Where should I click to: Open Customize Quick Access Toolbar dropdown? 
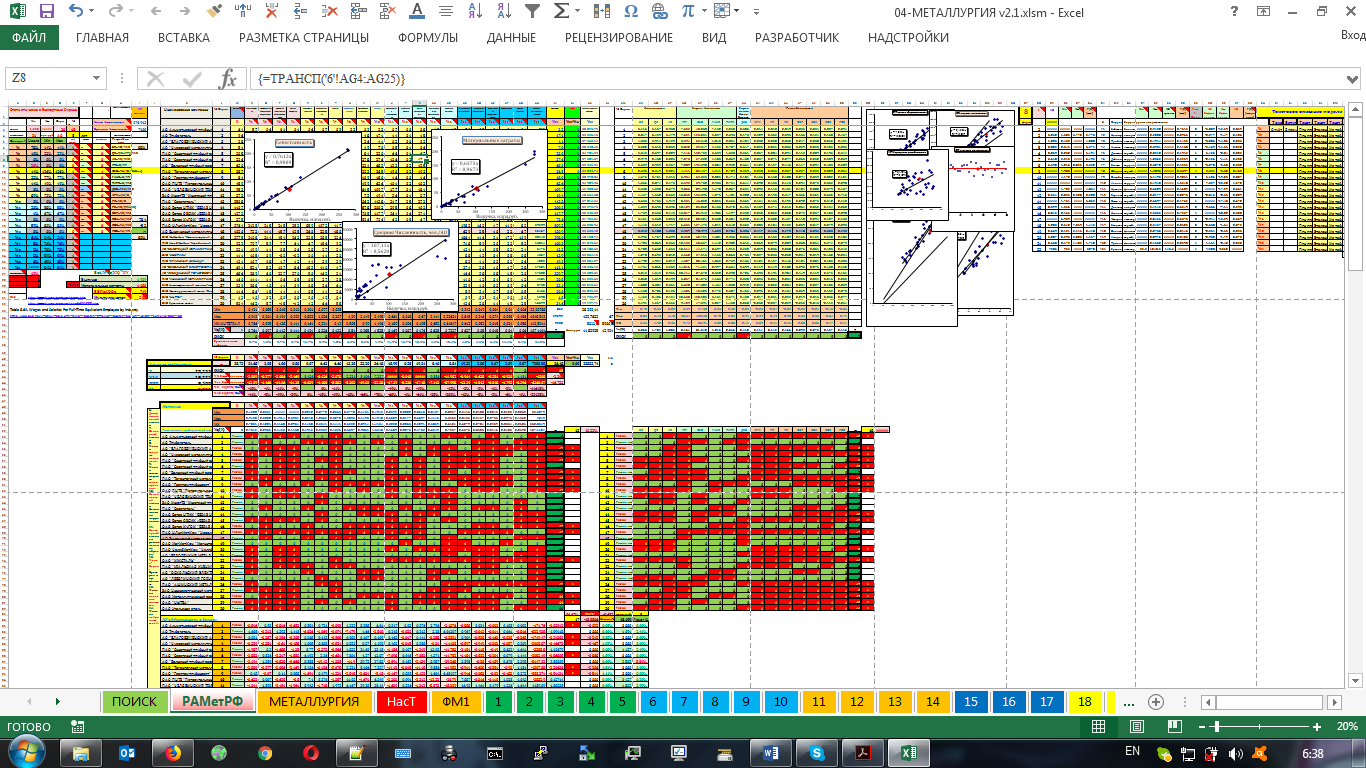click(x=755, y=12)
